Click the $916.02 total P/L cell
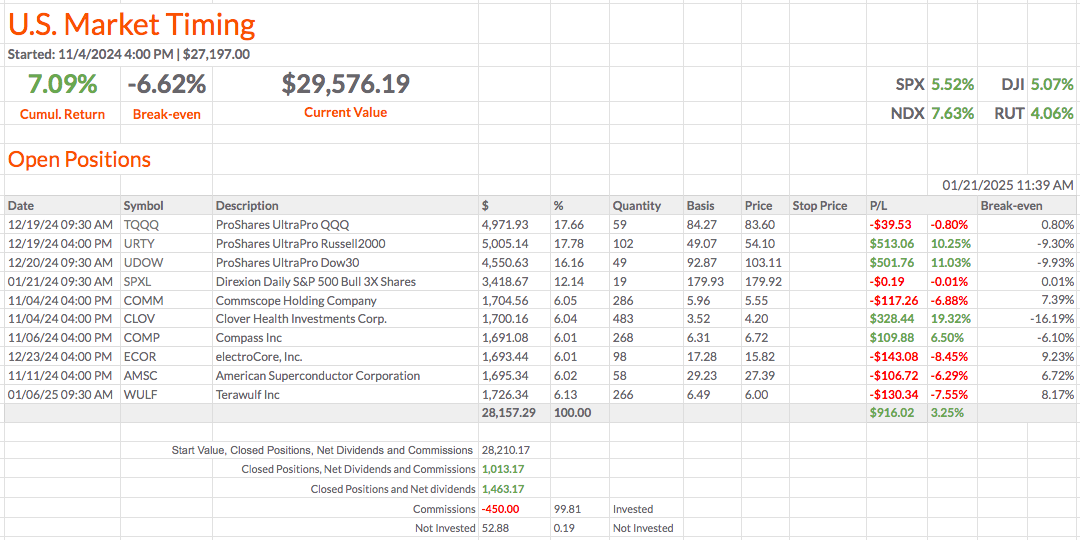This screenshot has width=1080, height=540. tap(892, 413)
